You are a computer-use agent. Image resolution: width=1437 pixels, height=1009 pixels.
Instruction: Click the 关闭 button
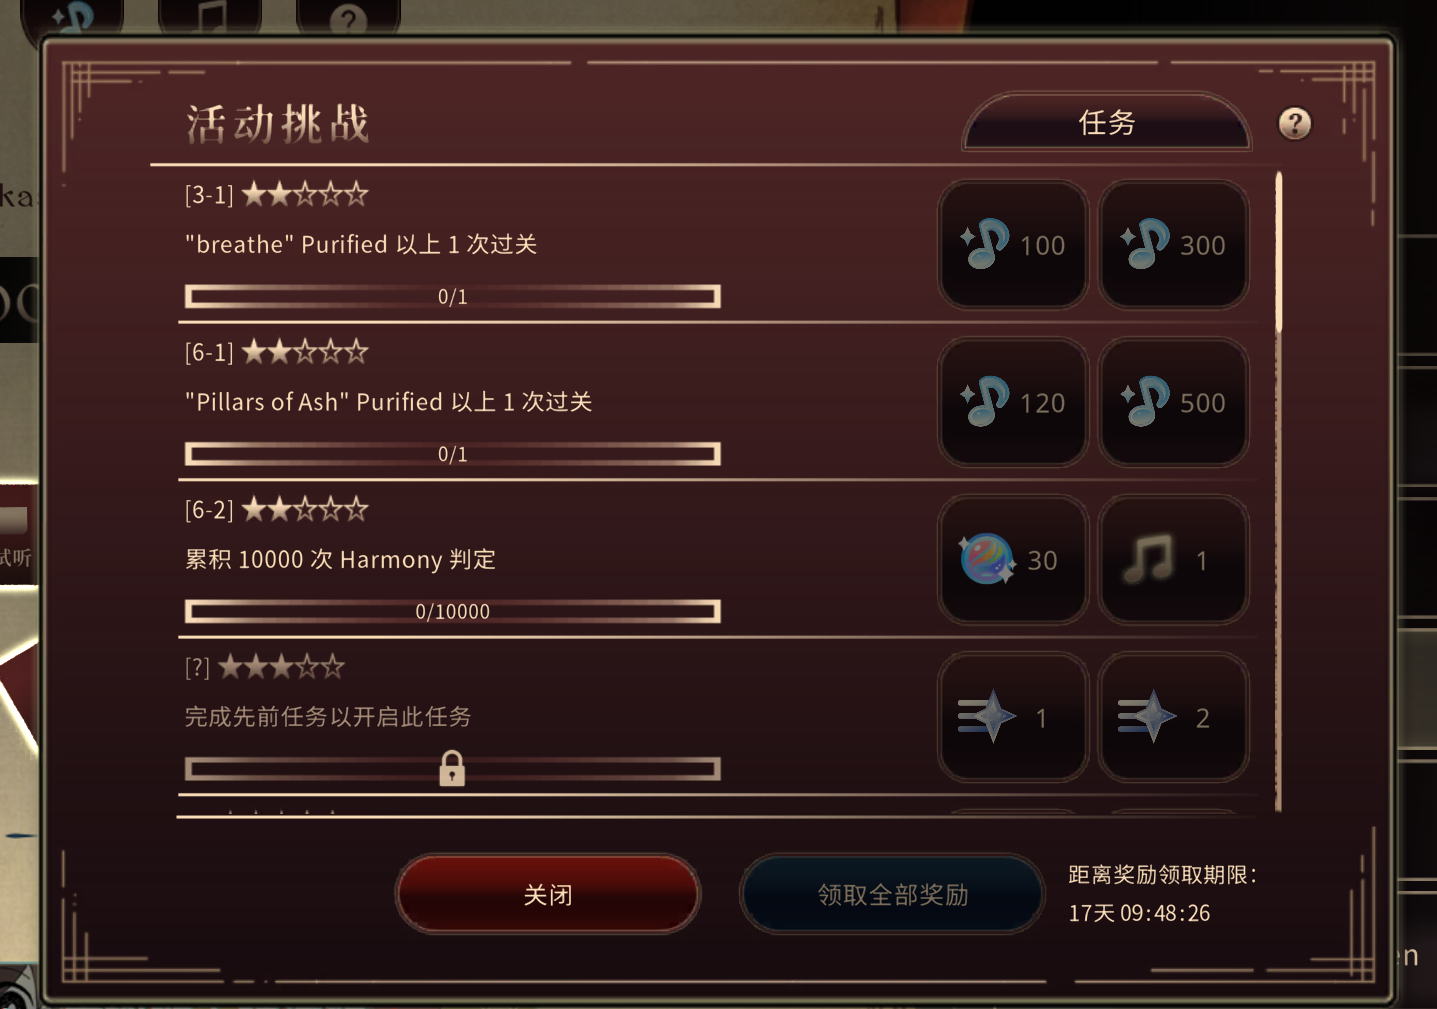pyautogui.click(x=548, y=894)
